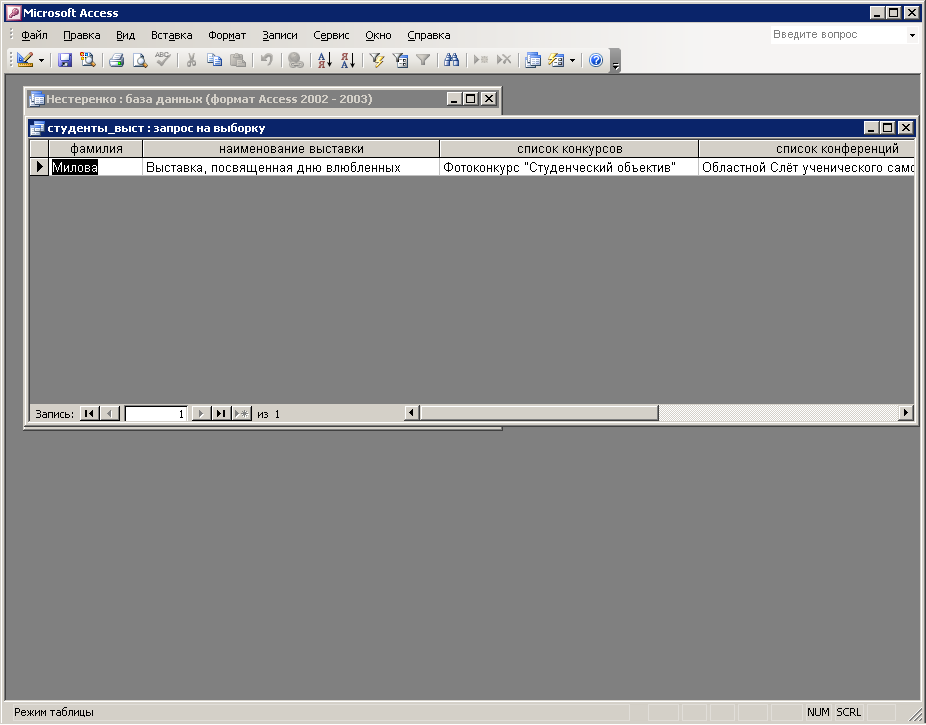Open Print Preview from toolbar
Screen dimensions: 926x725
(x=140, y=60)
